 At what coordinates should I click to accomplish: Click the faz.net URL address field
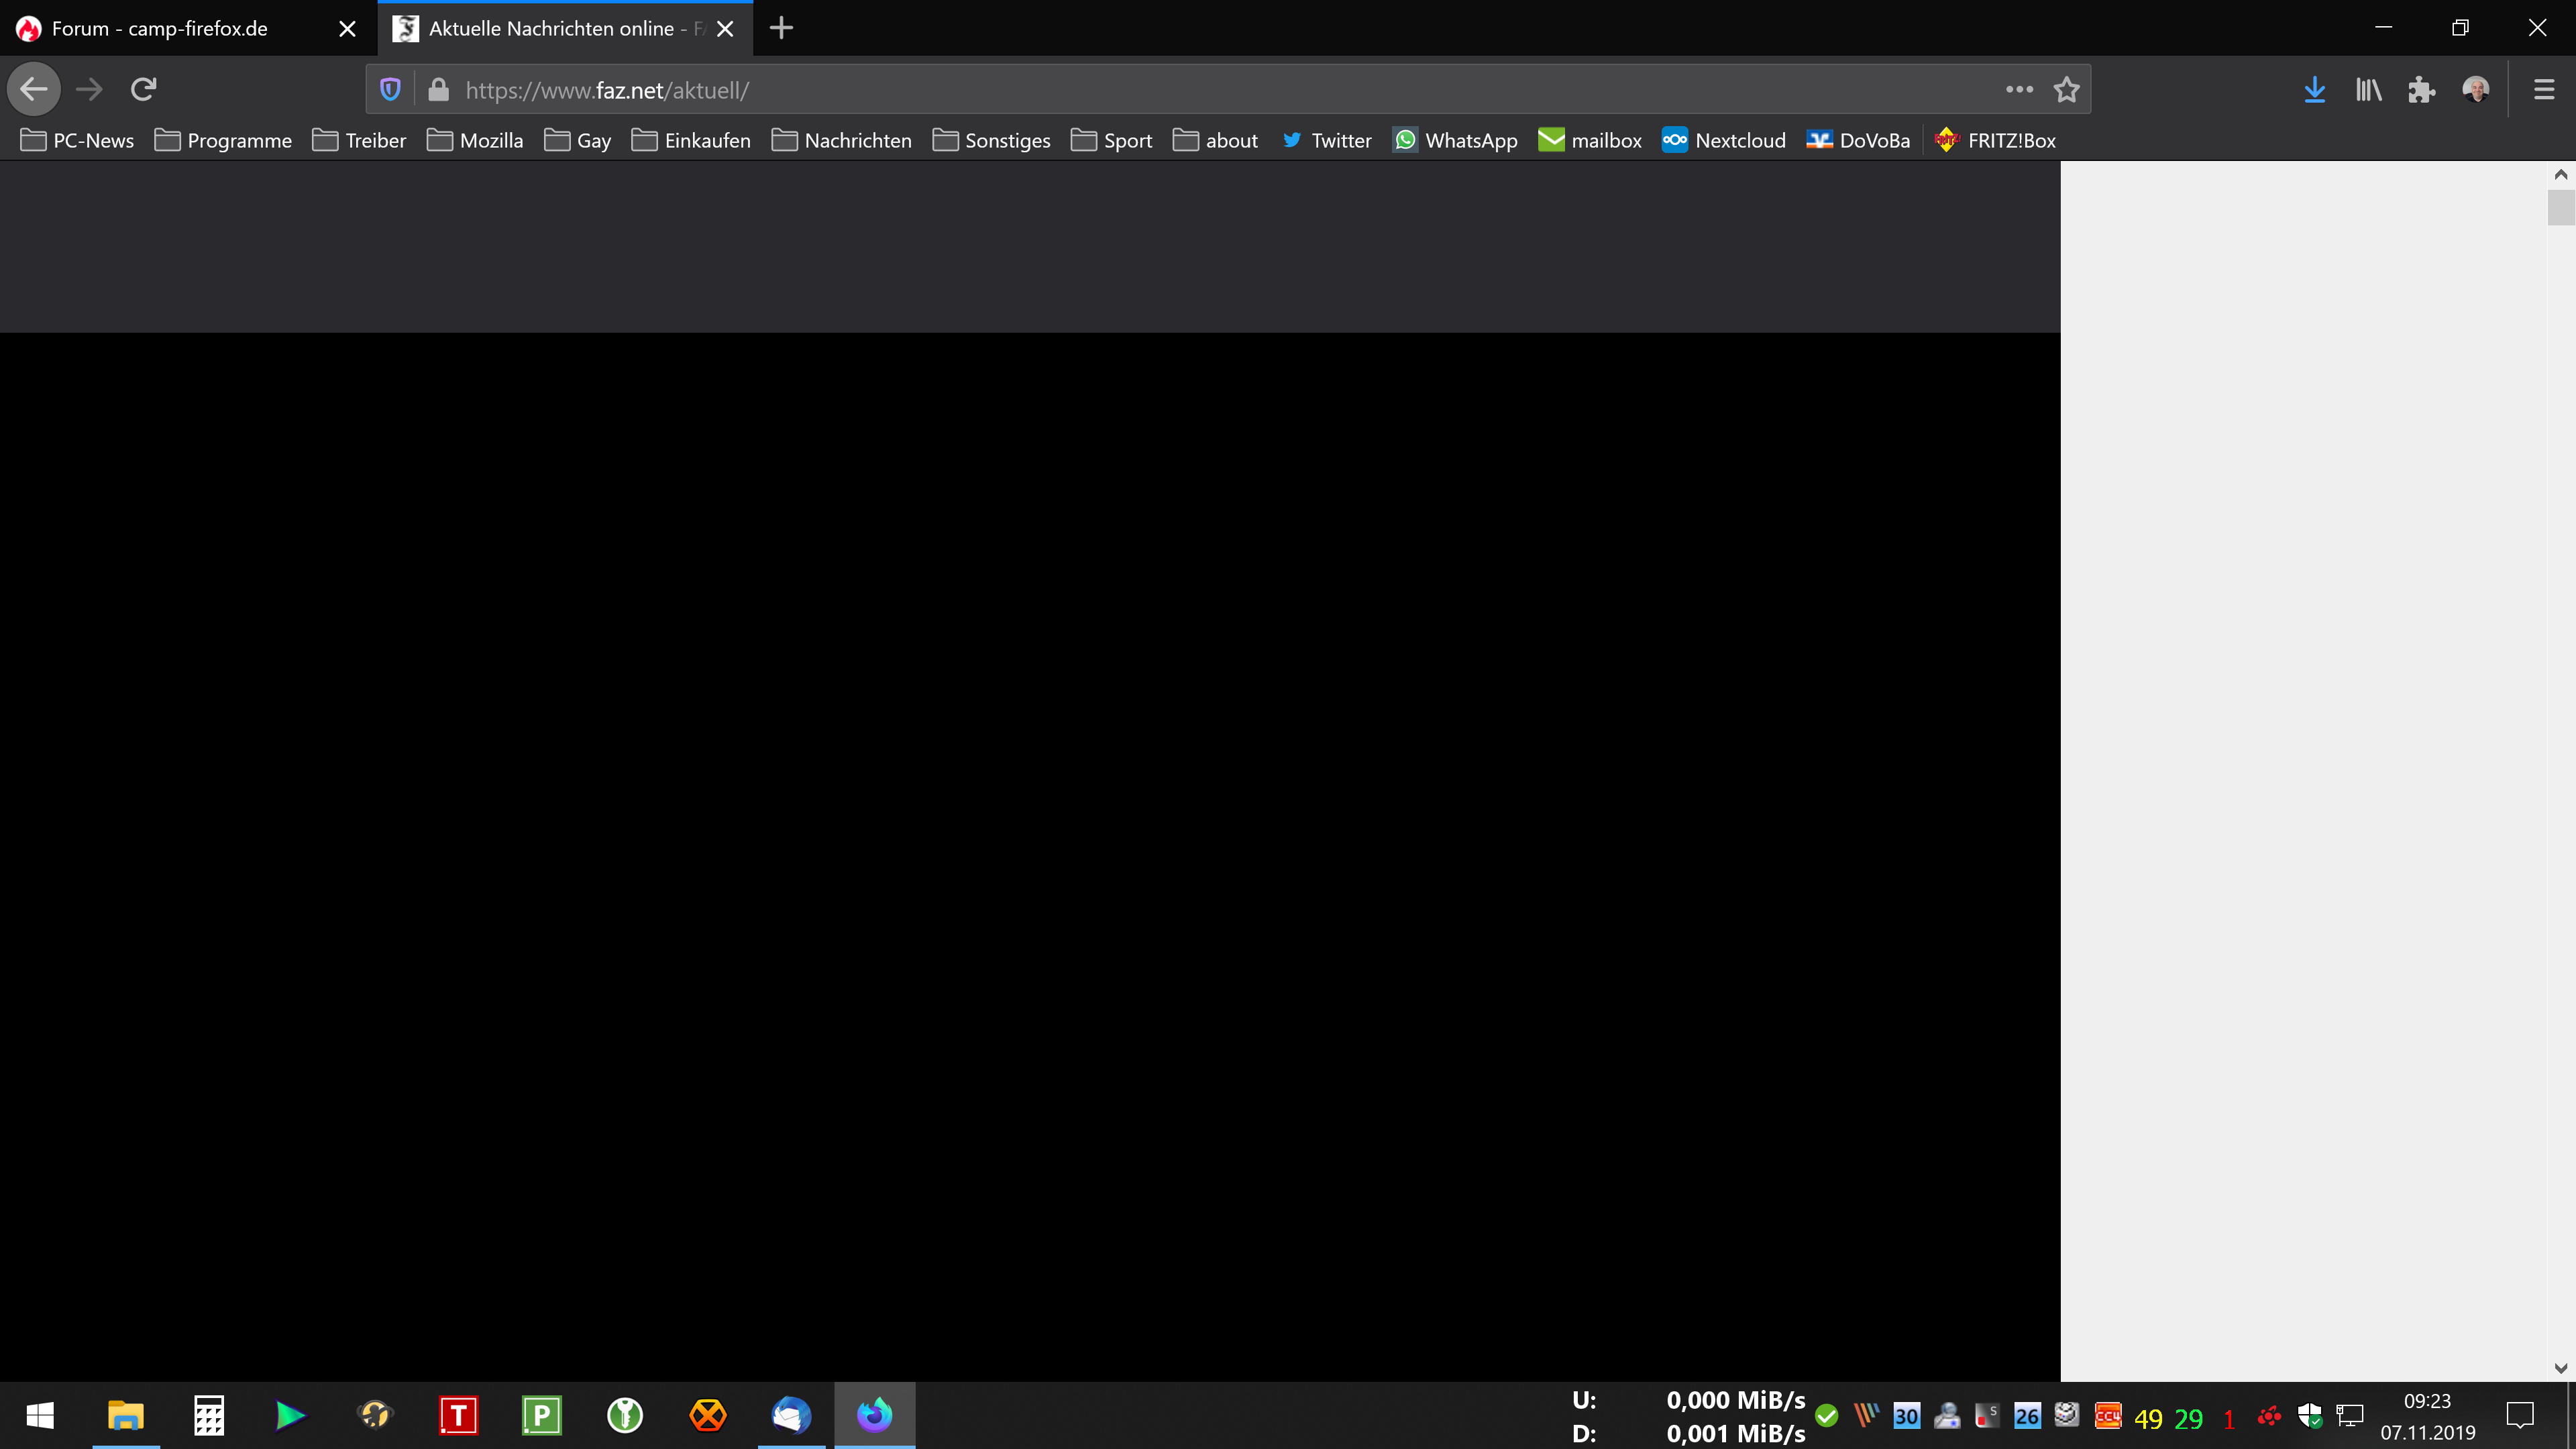click(x=1200, y=90)
